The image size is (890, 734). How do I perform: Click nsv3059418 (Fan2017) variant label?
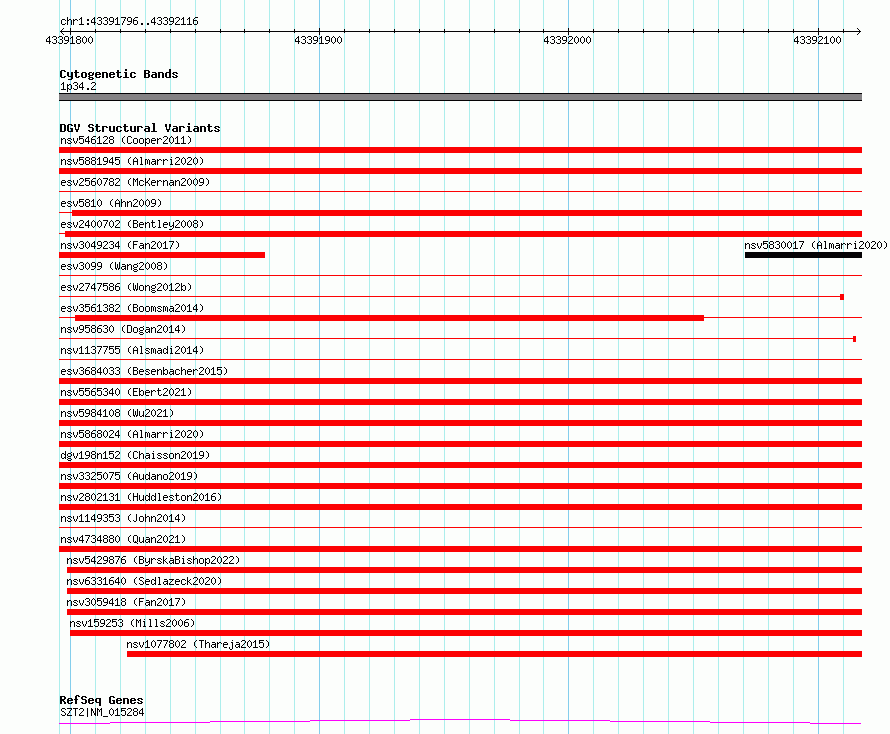[126, 602]
